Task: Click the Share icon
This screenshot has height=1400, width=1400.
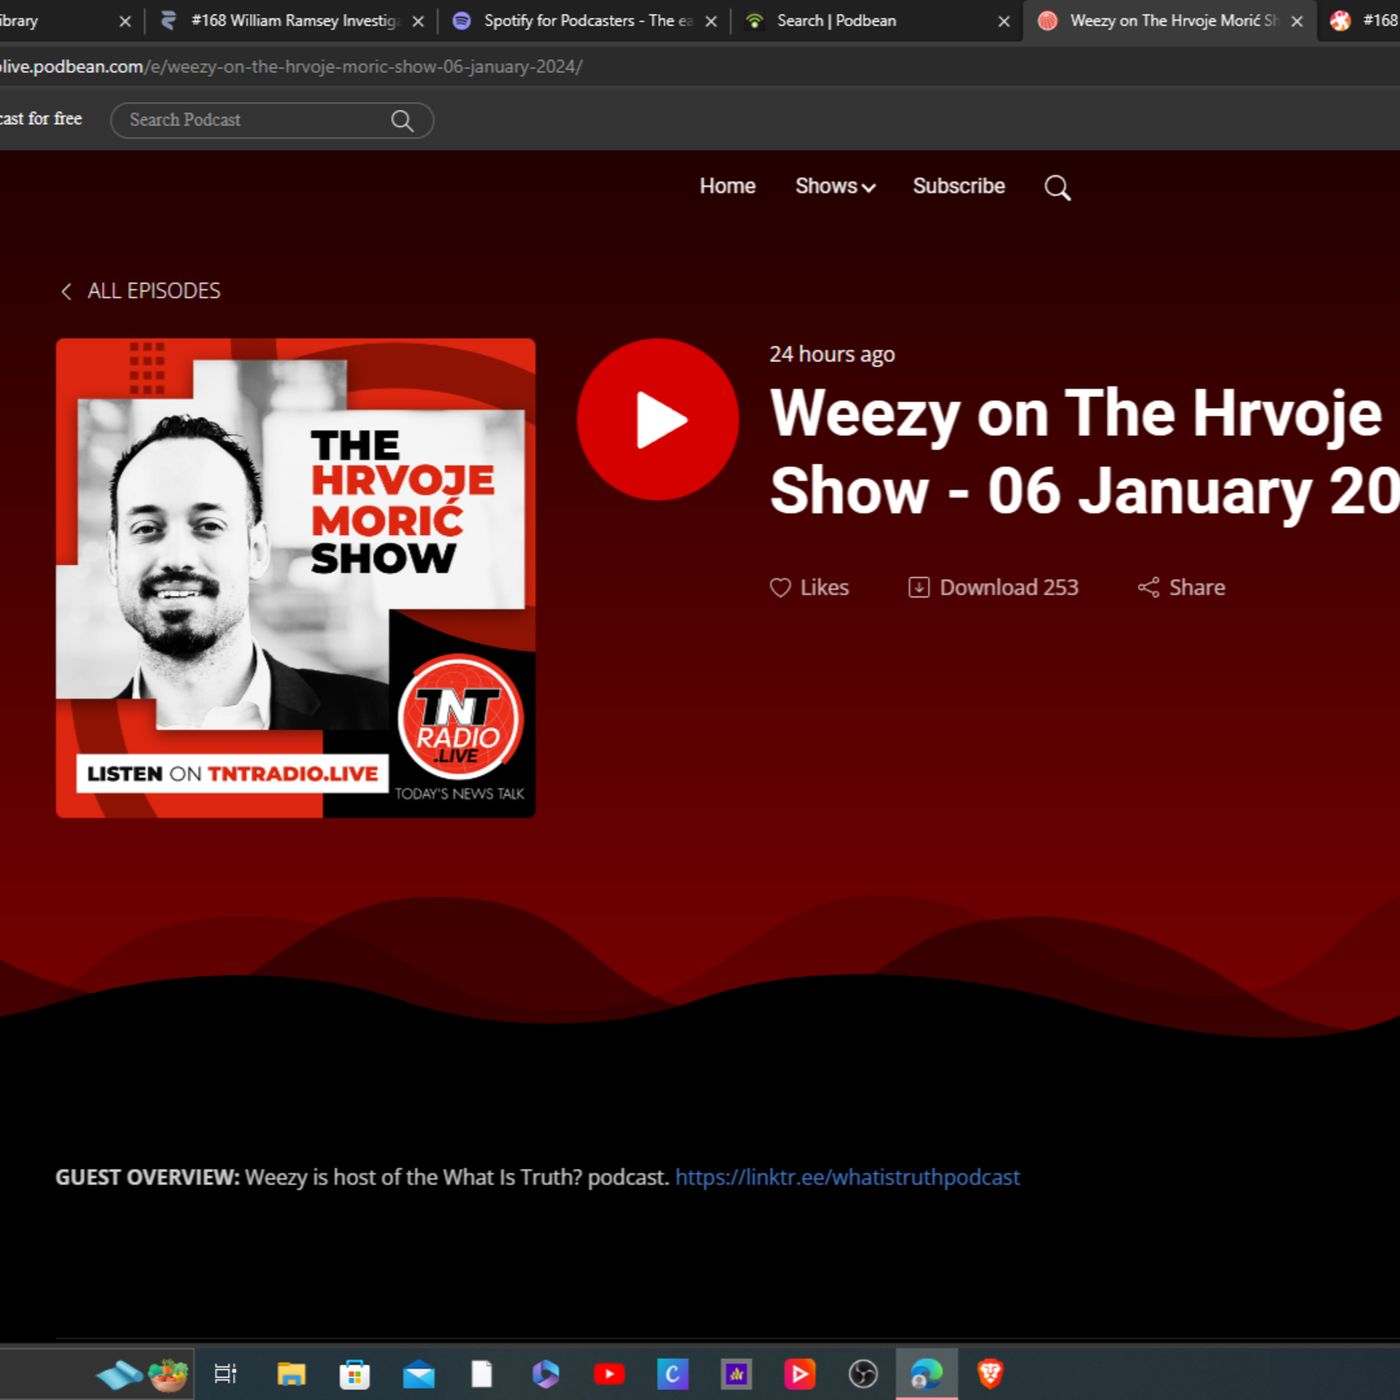Action: pos(1148,588)
